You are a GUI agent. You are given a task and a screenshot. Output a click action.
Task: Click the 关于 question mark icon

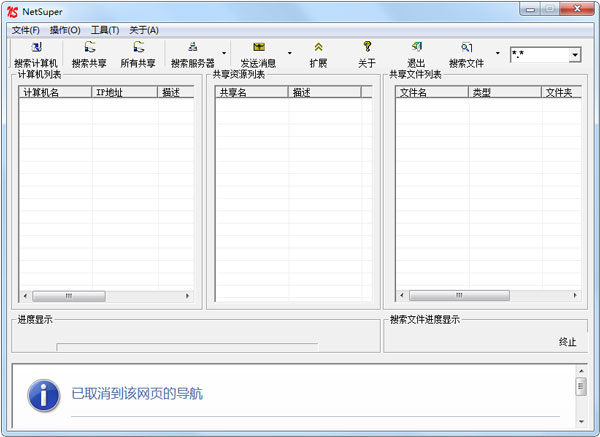click(367, 47)
